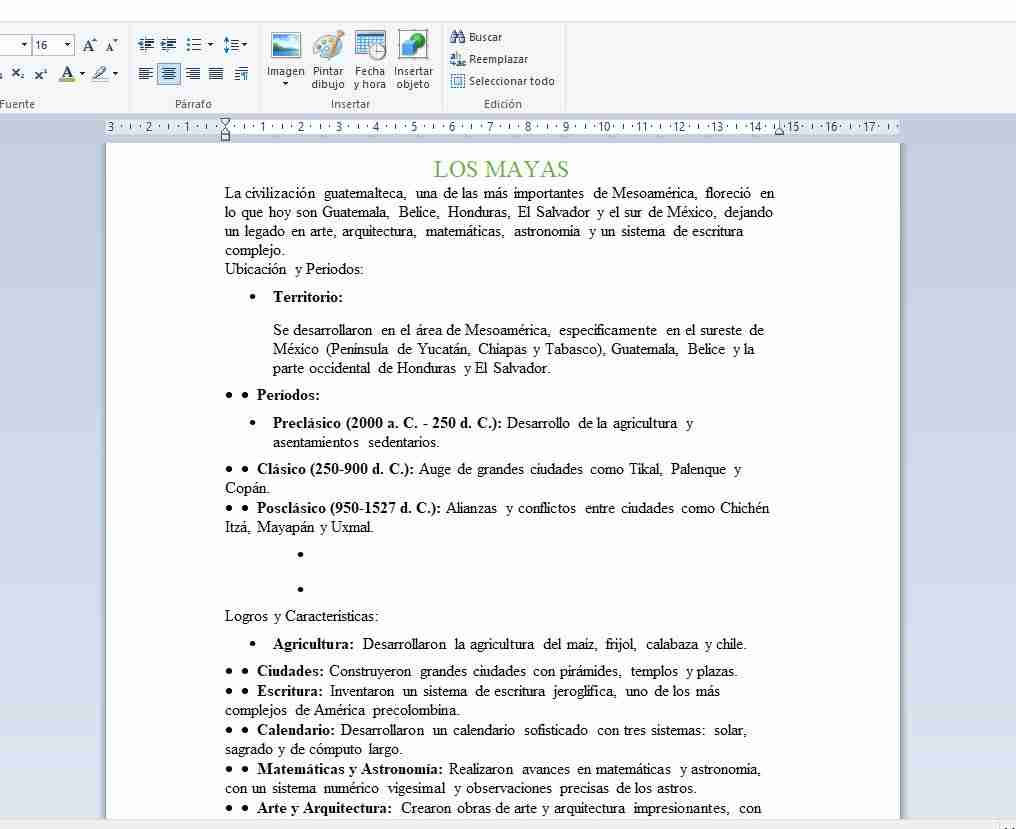
Task: Click 'Preclásico (2000 a. C. - 250 d. C.):' text
Action: [x=387, y=423]
